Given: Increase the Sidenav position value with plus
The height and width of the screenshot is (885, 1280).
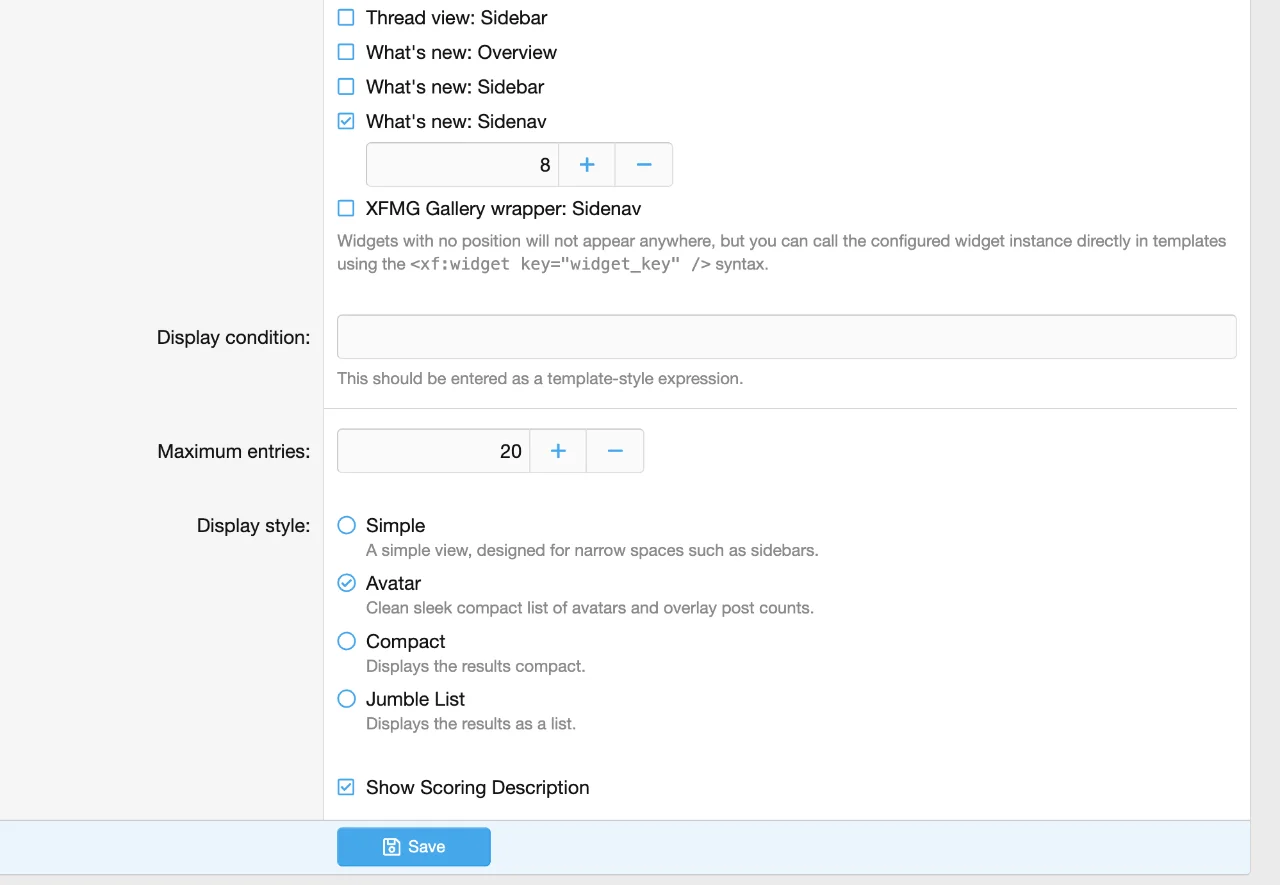Looking at the screenshot, I should tap(587, 165).
